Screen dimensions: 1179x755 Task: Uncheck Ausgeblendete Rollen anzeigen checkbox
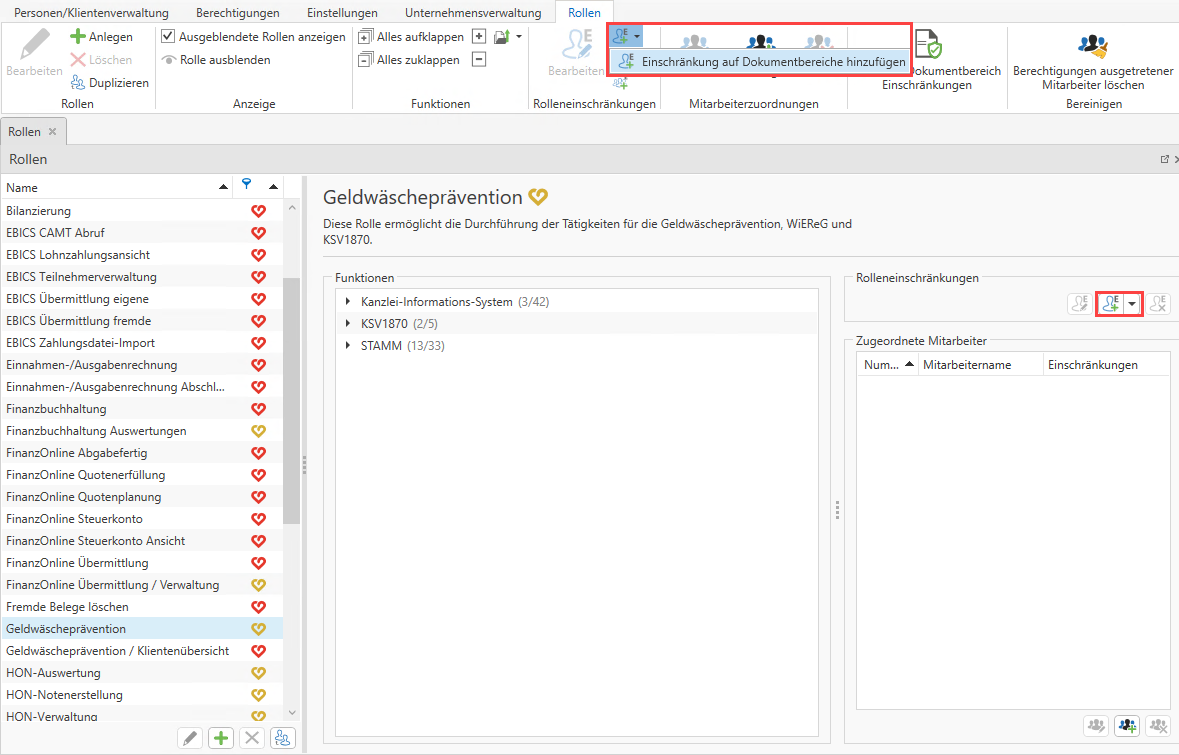pyautogui.click(x=168, y=37)
